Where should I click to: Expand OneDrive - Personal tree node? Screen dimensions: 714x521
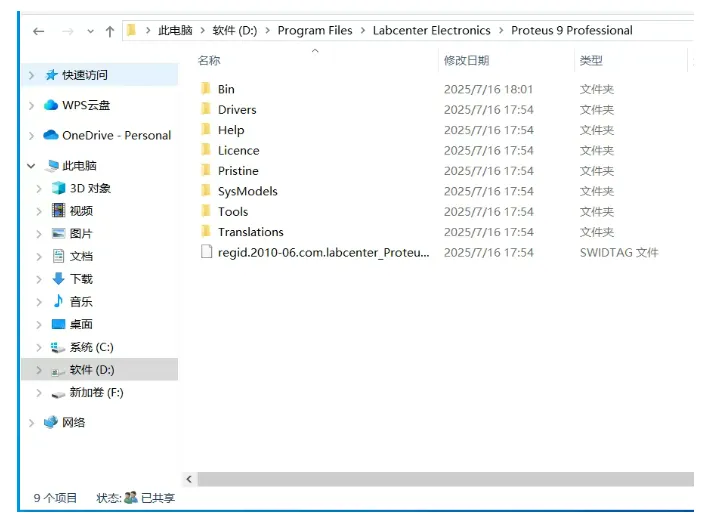(x=31, y=136)
